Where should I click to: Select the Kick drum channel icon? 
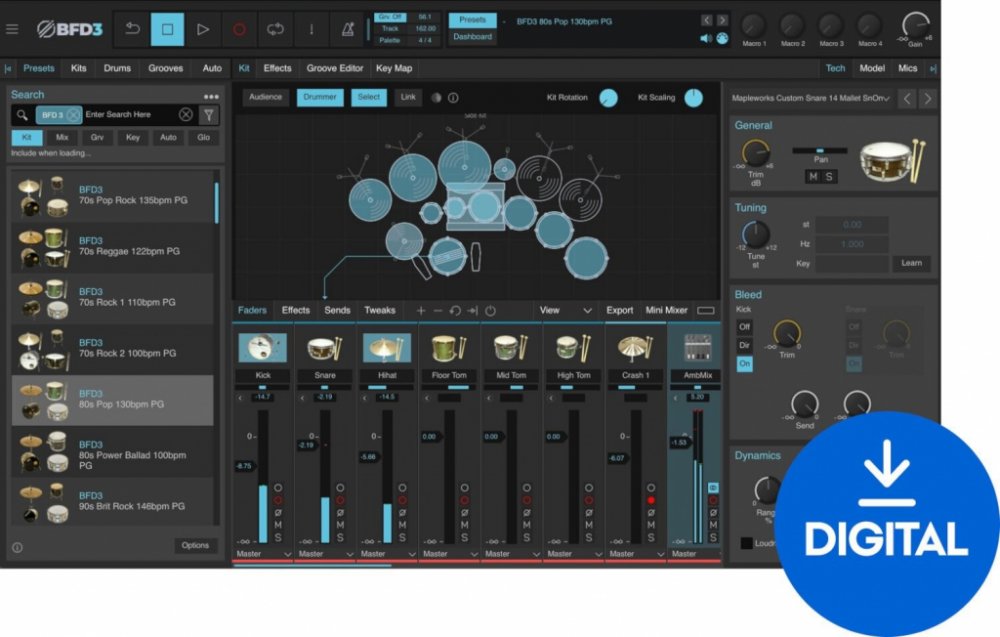pos(263,348)
